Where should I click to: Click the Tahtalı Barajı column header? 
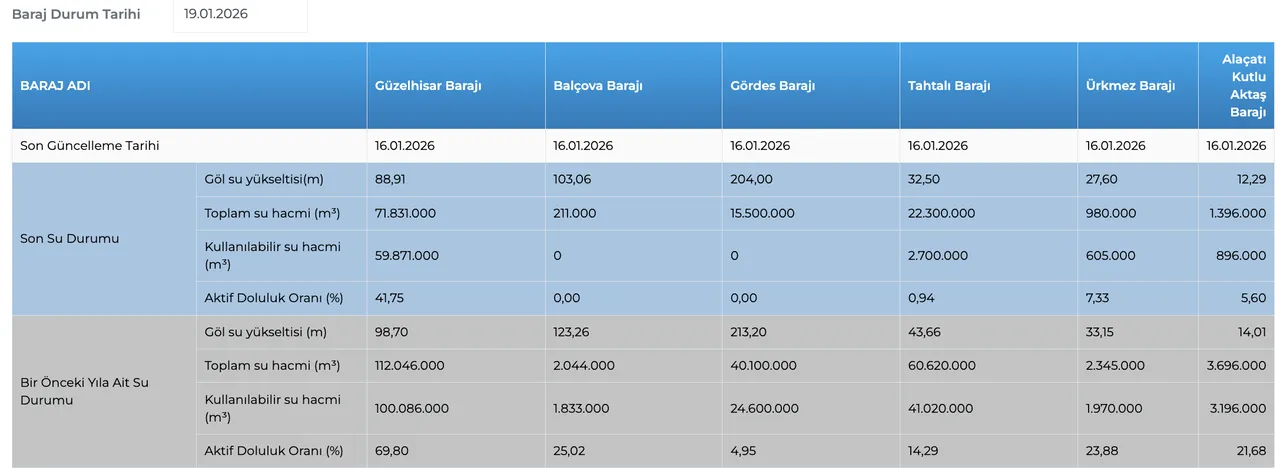tap(948, 86)
